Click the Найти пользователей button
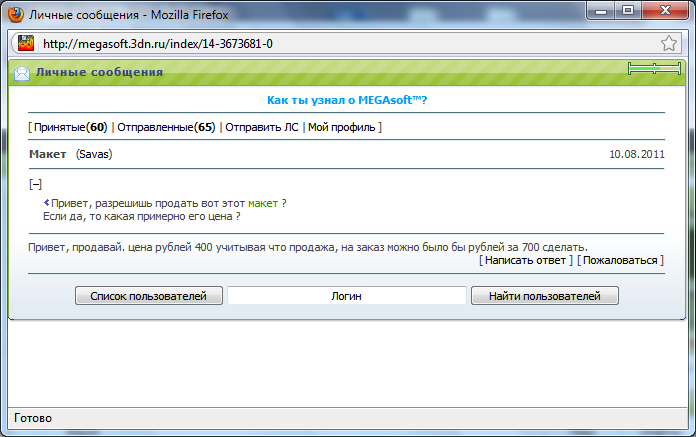696x437 pixels. click(x=545, y=295)
